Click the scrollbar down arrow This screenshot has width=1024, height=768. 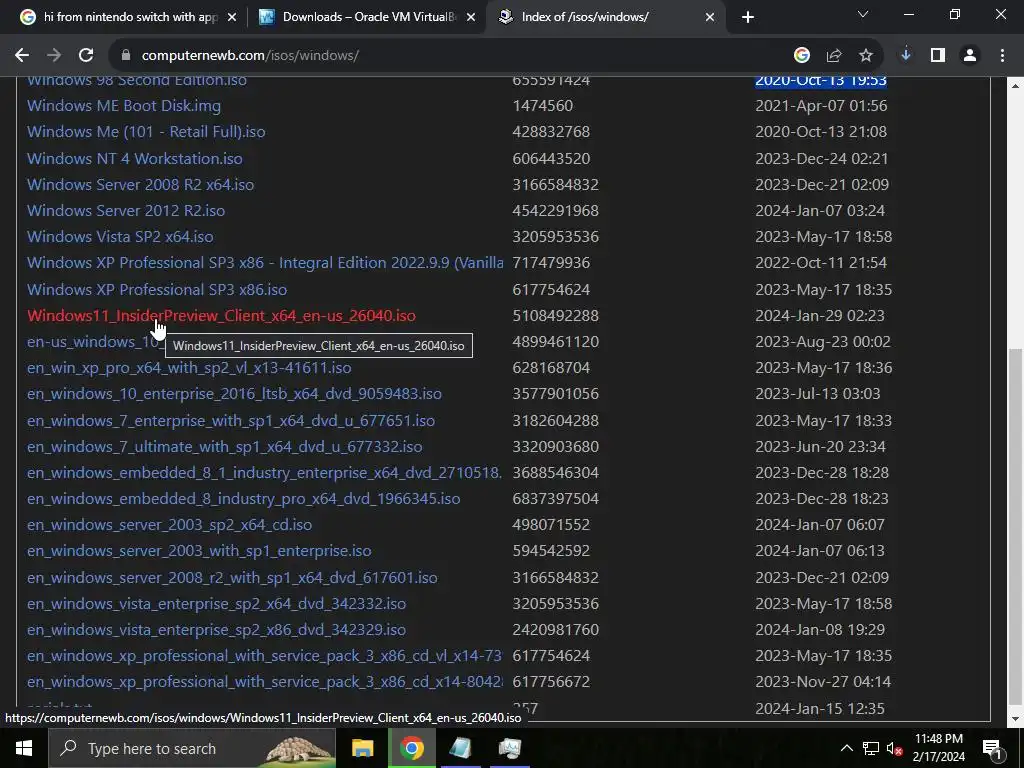(1016, 719)
